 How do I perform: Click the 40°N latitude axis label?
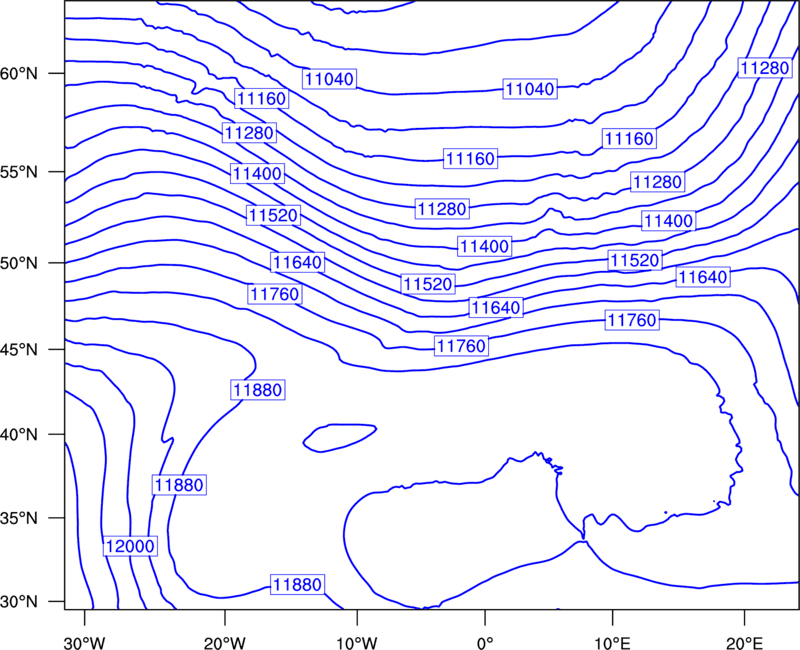(x=18, y=435)
